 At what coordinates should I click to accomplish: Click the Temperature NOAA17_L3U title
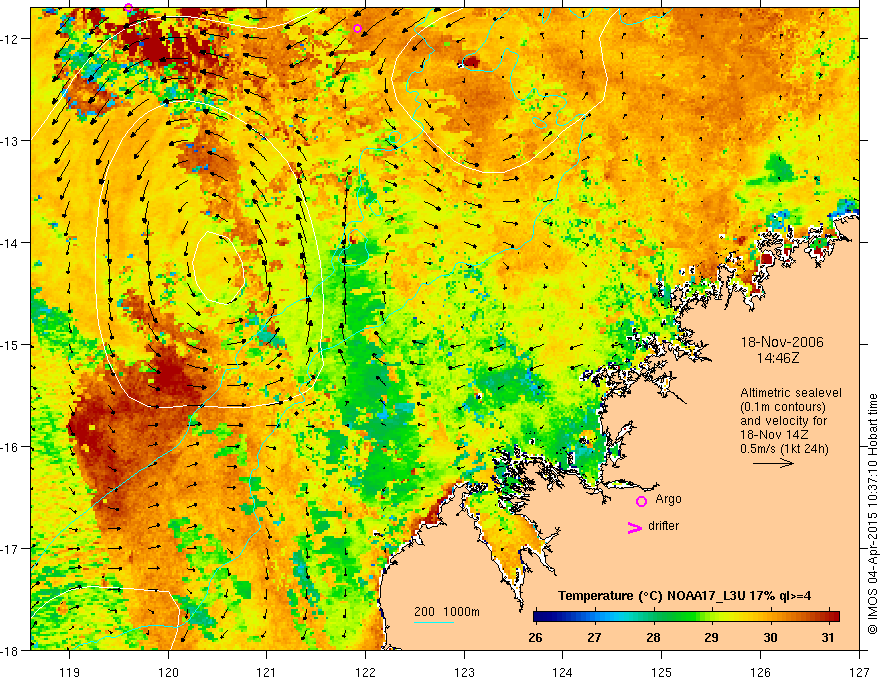pyautogui.click(x=684, y=596)
